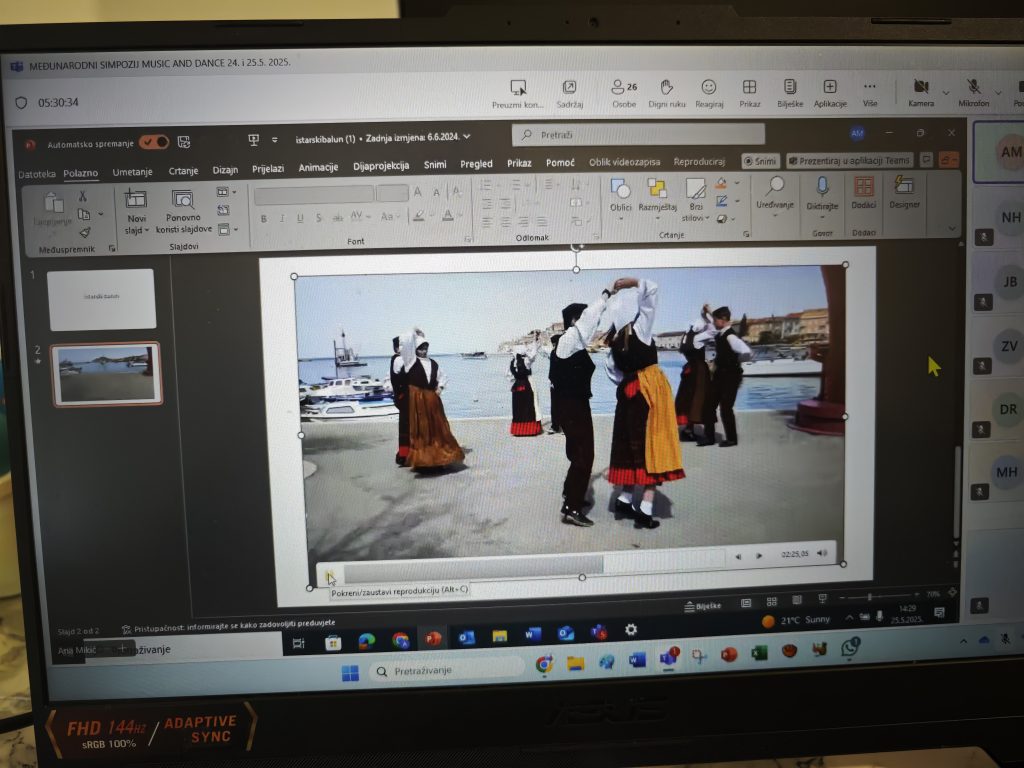
Task: Open the Bilješke notes icon in Teams
Action: (x=789, y=88)
